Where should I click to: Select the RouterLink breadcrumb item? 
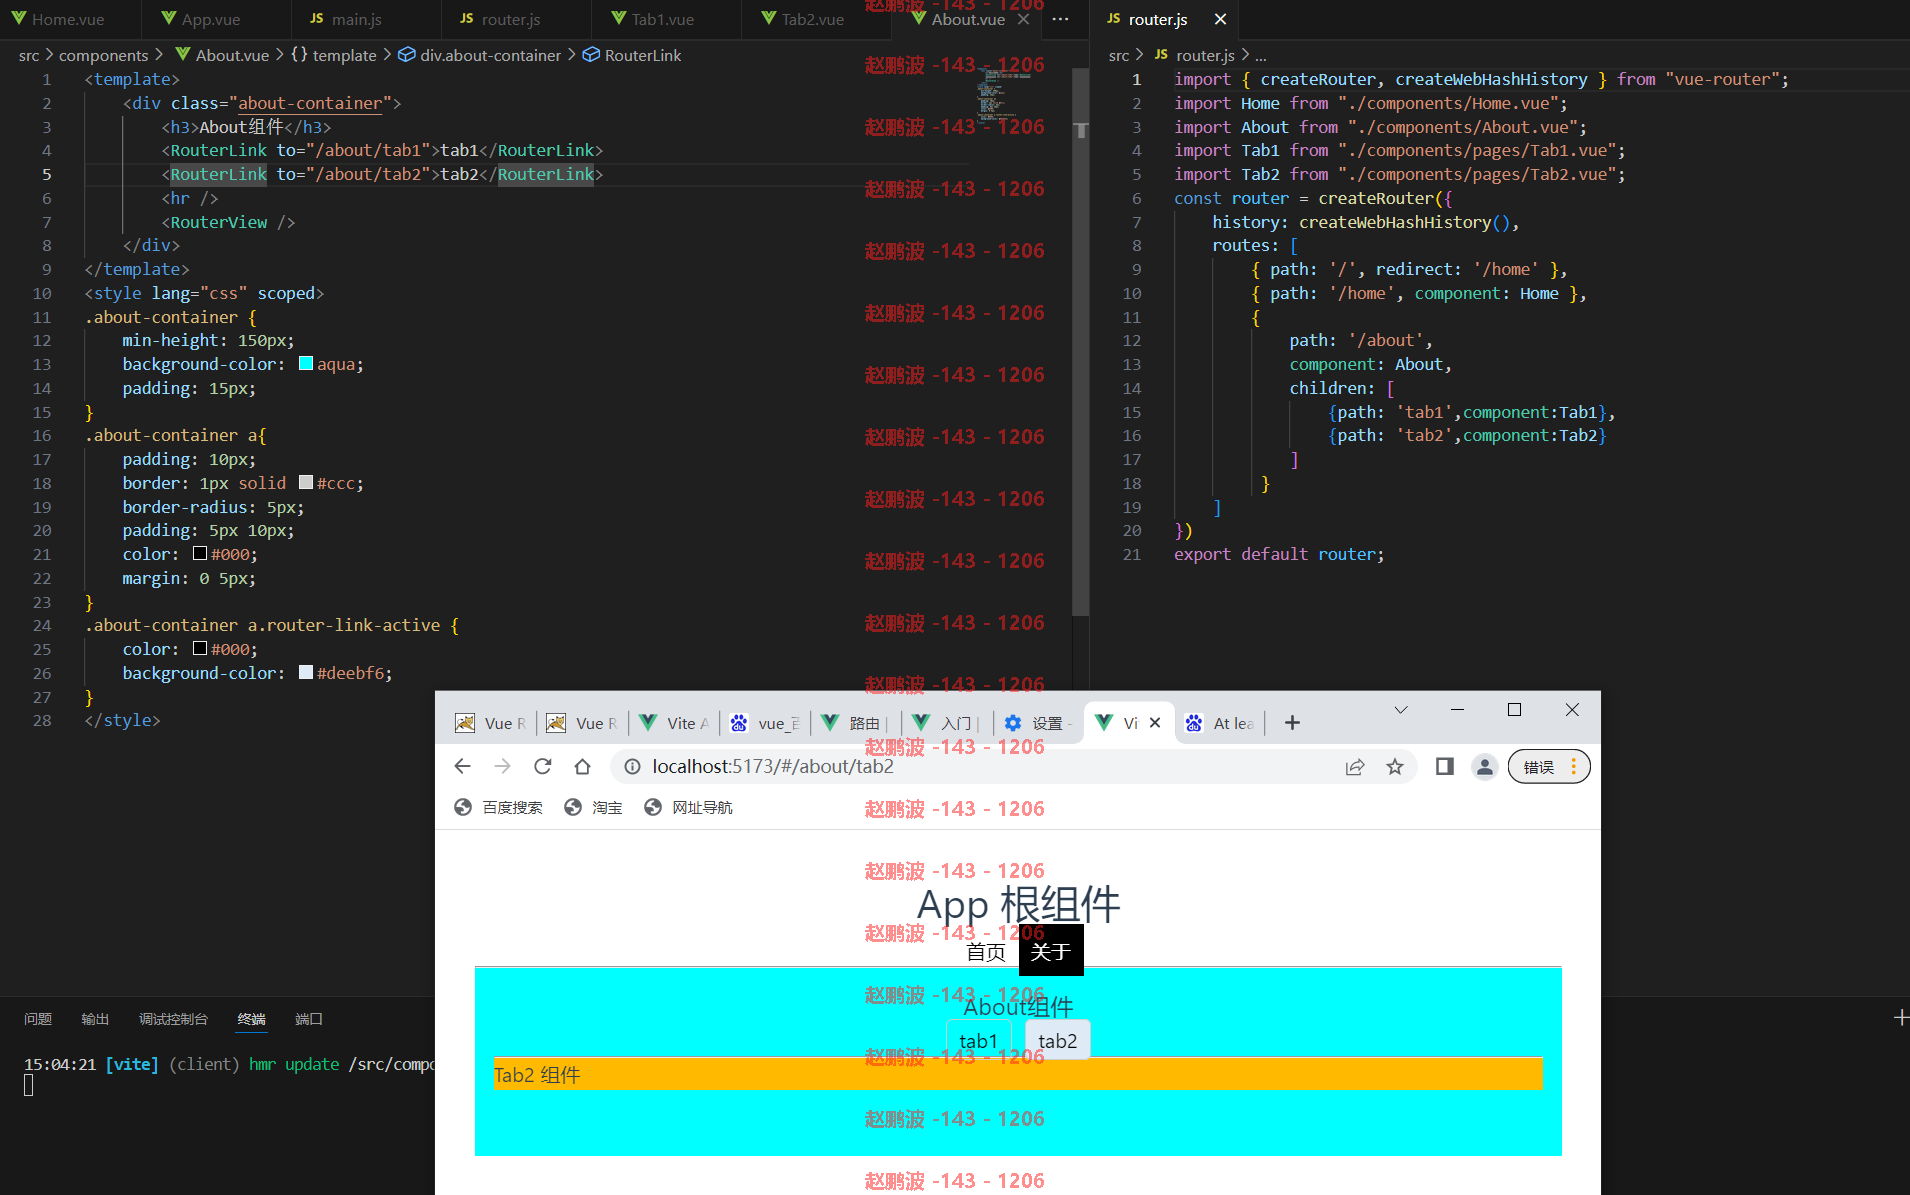coord(632,55)
